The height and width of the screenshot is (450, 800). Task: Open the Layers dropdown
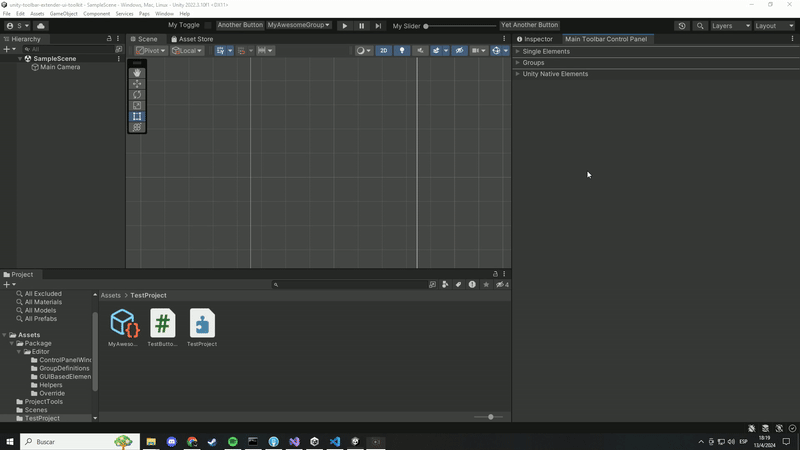point(731,26)
